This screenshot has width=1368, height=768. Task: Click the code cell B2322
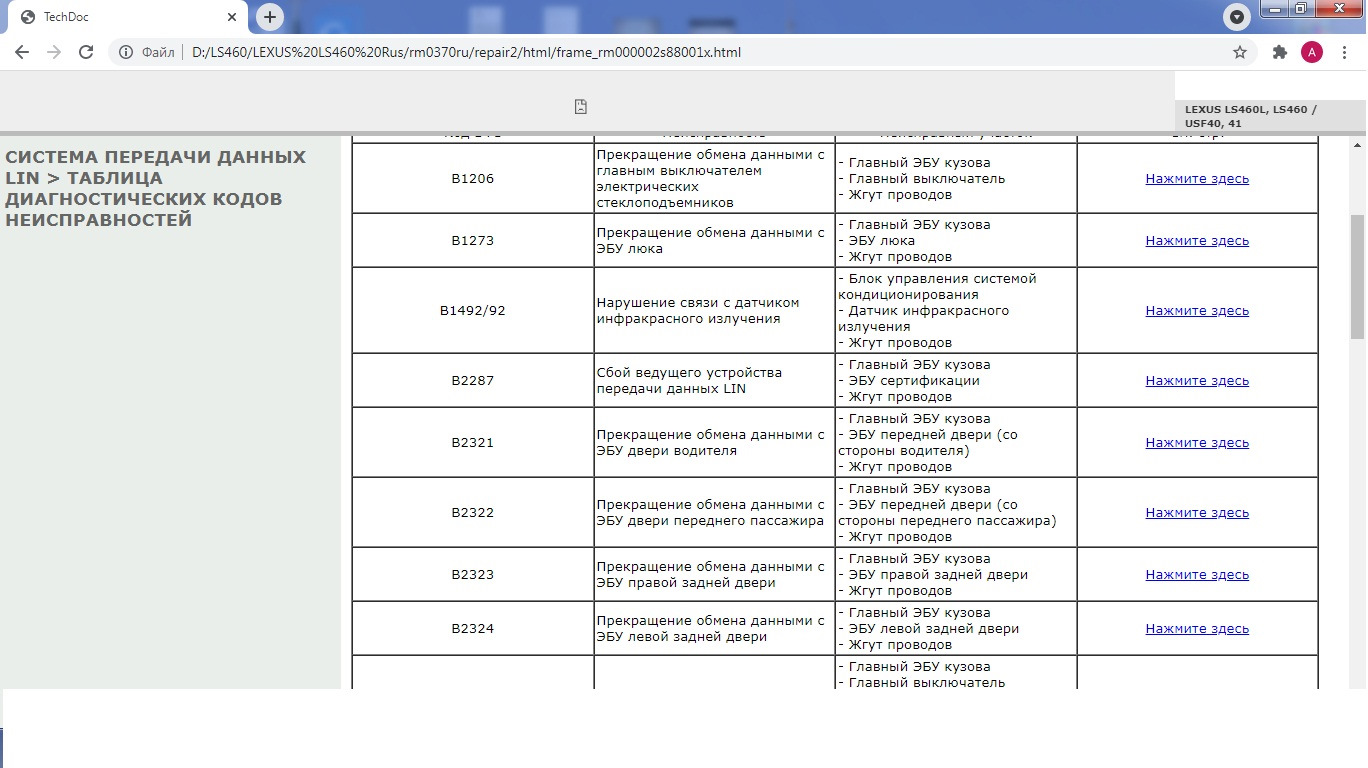coord(473,513)
